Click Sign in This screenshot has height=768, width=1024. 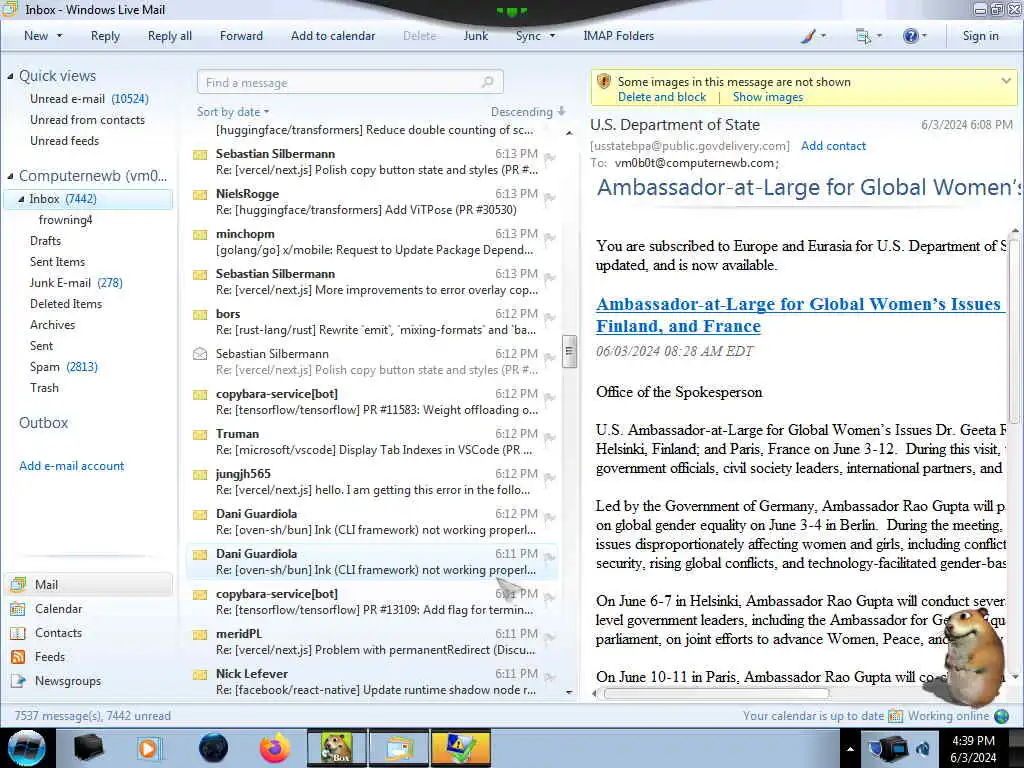coord(980,36)
